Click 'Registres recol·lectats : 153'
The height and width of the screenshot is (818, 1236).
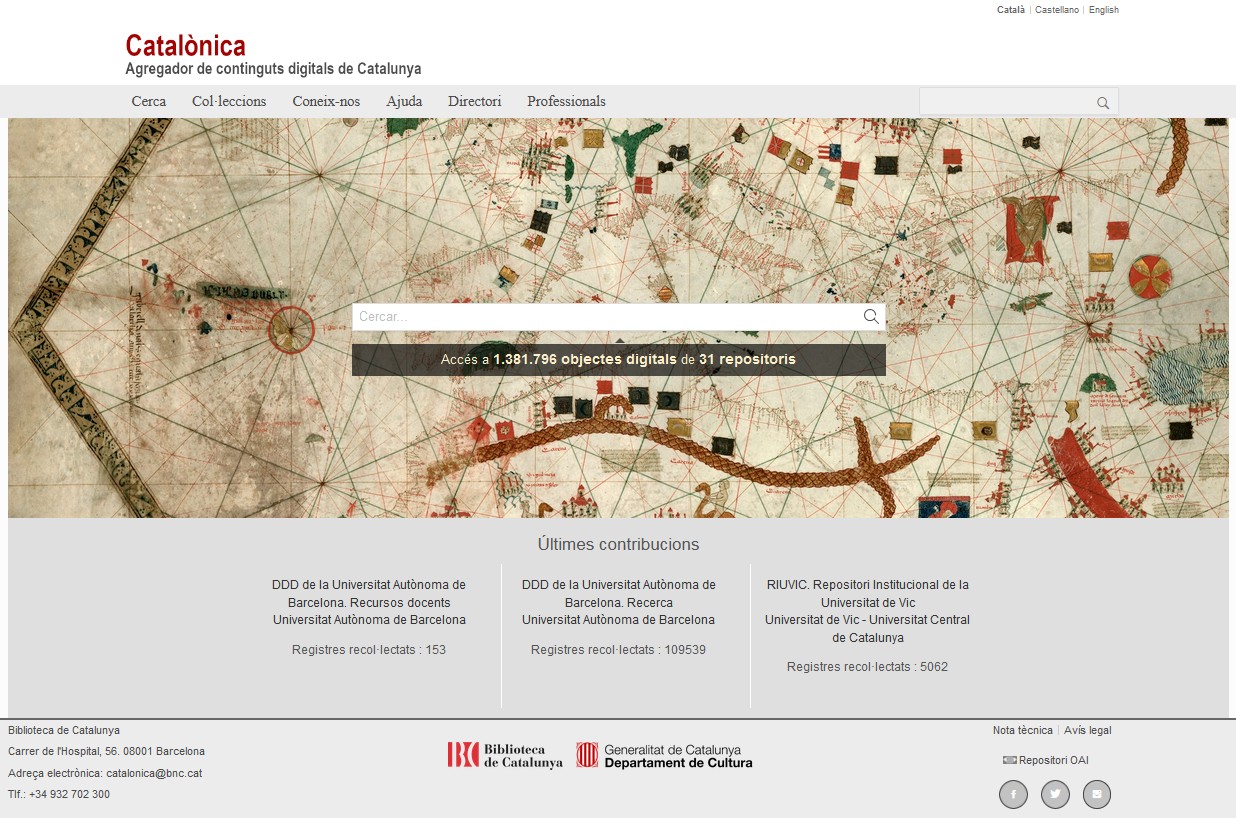[x=369, y=650]
